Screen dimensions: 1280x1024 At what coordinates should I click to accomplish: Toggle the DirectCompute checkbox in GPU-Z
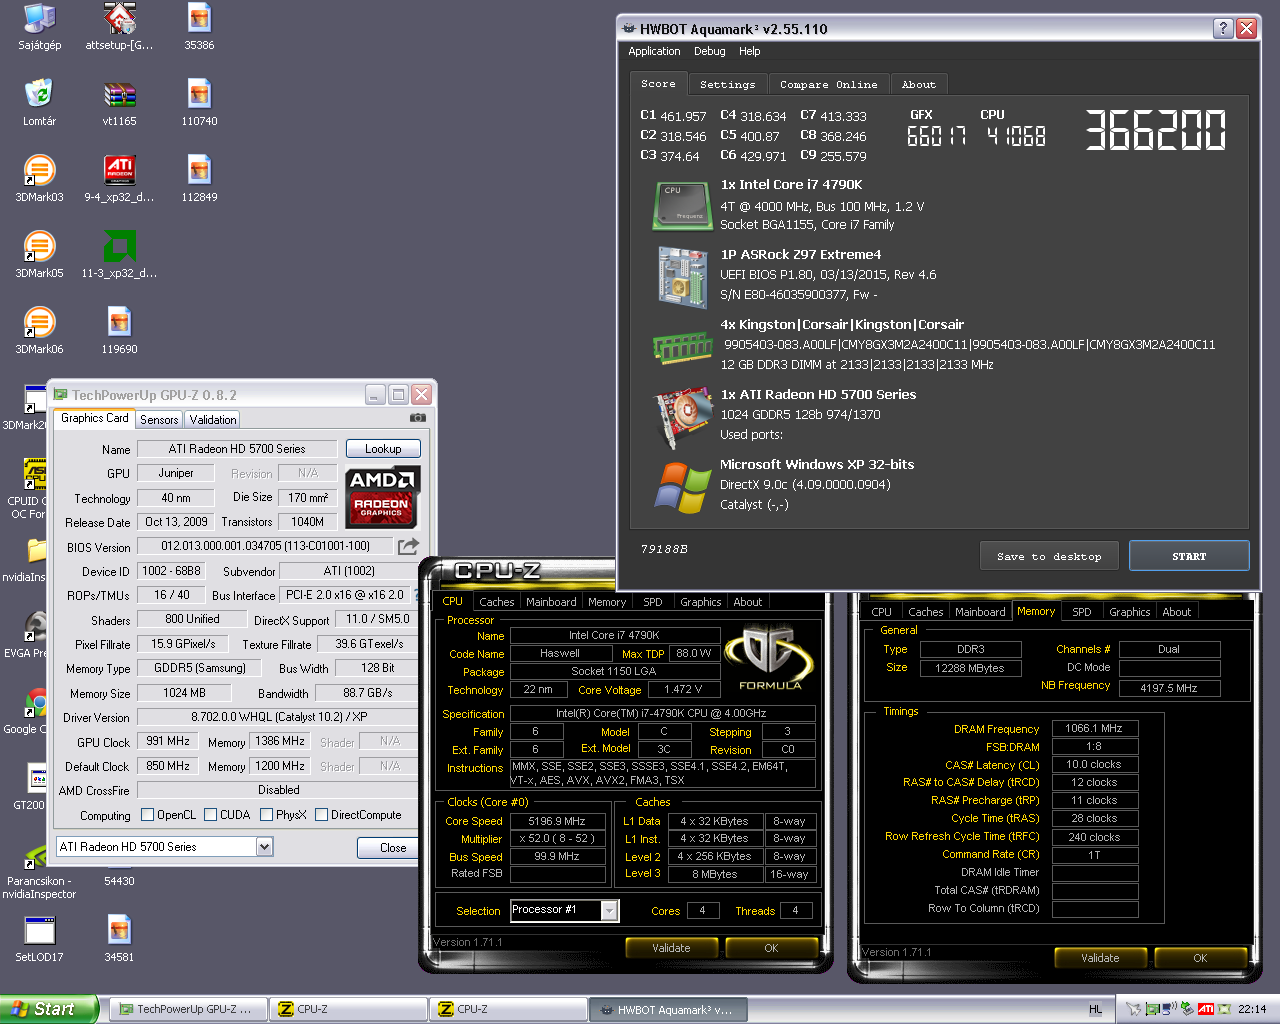pyautogui.click(x=321, y=815)
